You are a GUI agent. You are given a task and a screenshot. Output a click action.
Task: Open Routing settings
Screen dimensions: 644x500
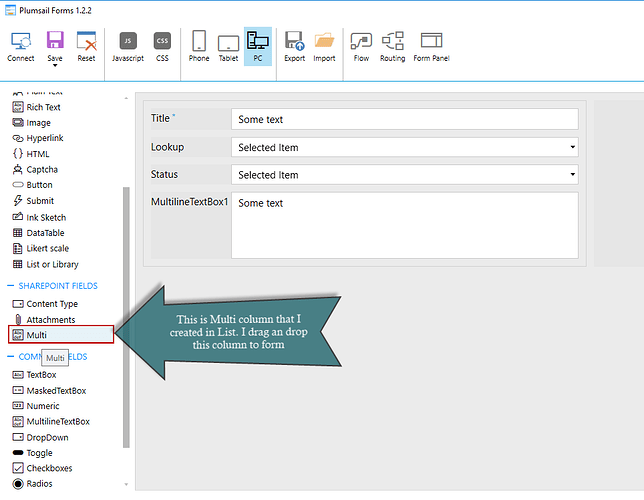[392, 47]
